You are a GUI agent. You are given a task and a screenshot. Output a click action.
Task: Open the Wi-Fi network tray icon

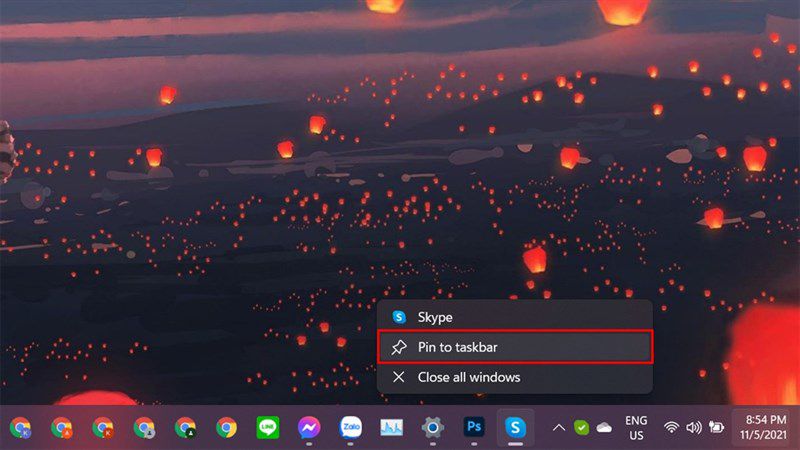(x=671, y=428)
